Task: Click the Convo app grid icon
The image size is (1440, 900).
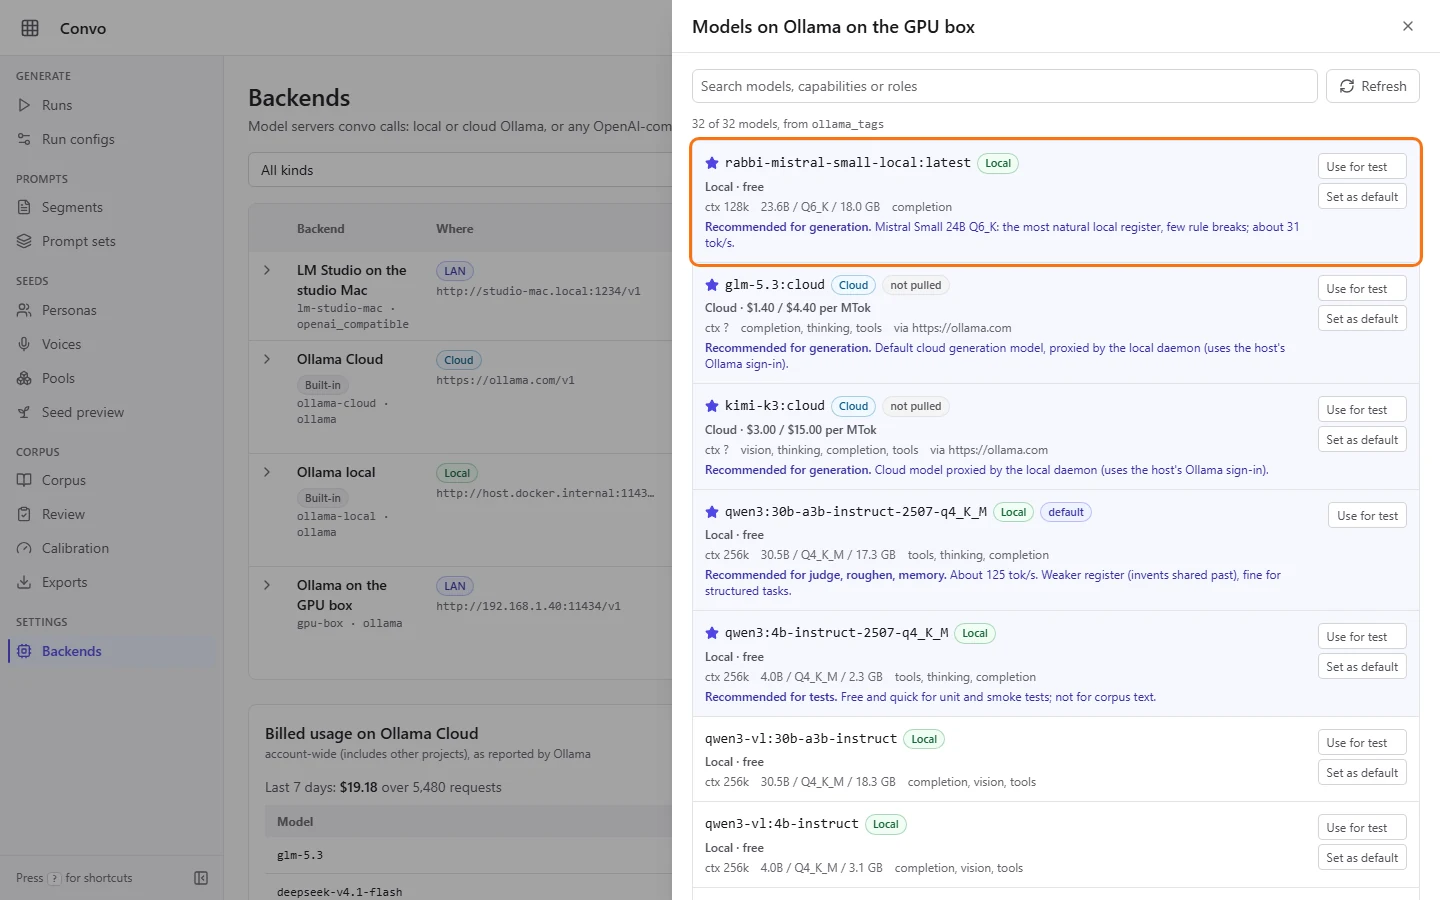Action: (30, 28)
